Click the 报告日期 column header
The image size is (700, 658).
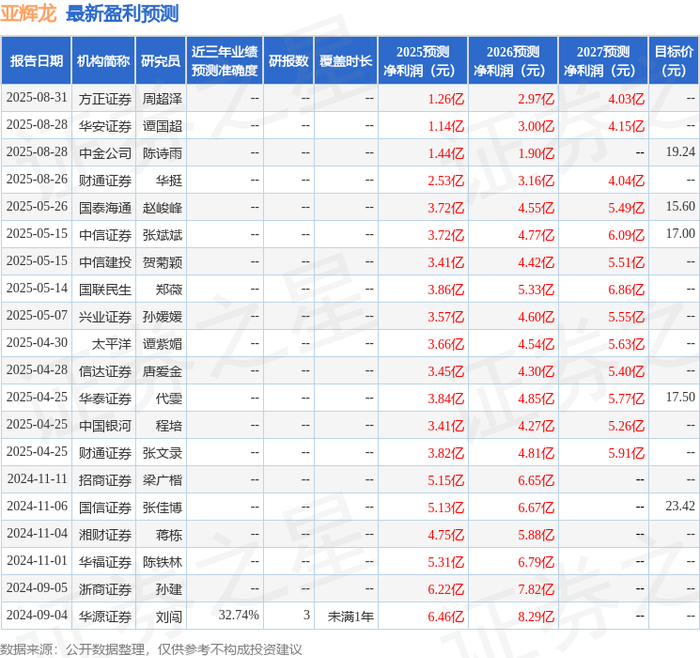[36, 61]
